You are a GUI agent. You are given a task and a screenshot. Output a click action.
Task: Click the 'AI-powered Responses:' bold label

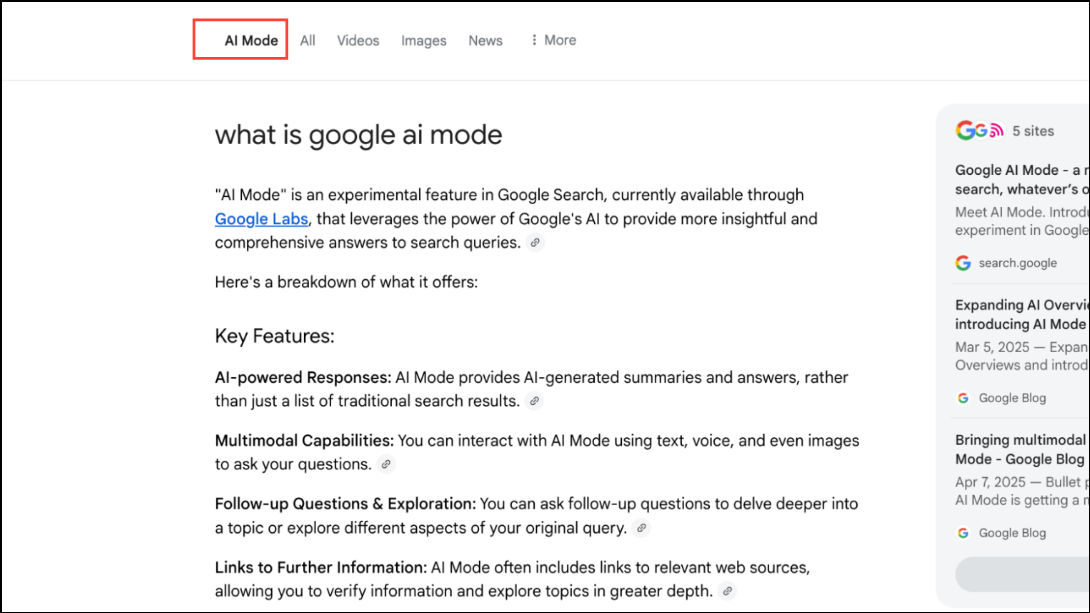pos(303,377)
